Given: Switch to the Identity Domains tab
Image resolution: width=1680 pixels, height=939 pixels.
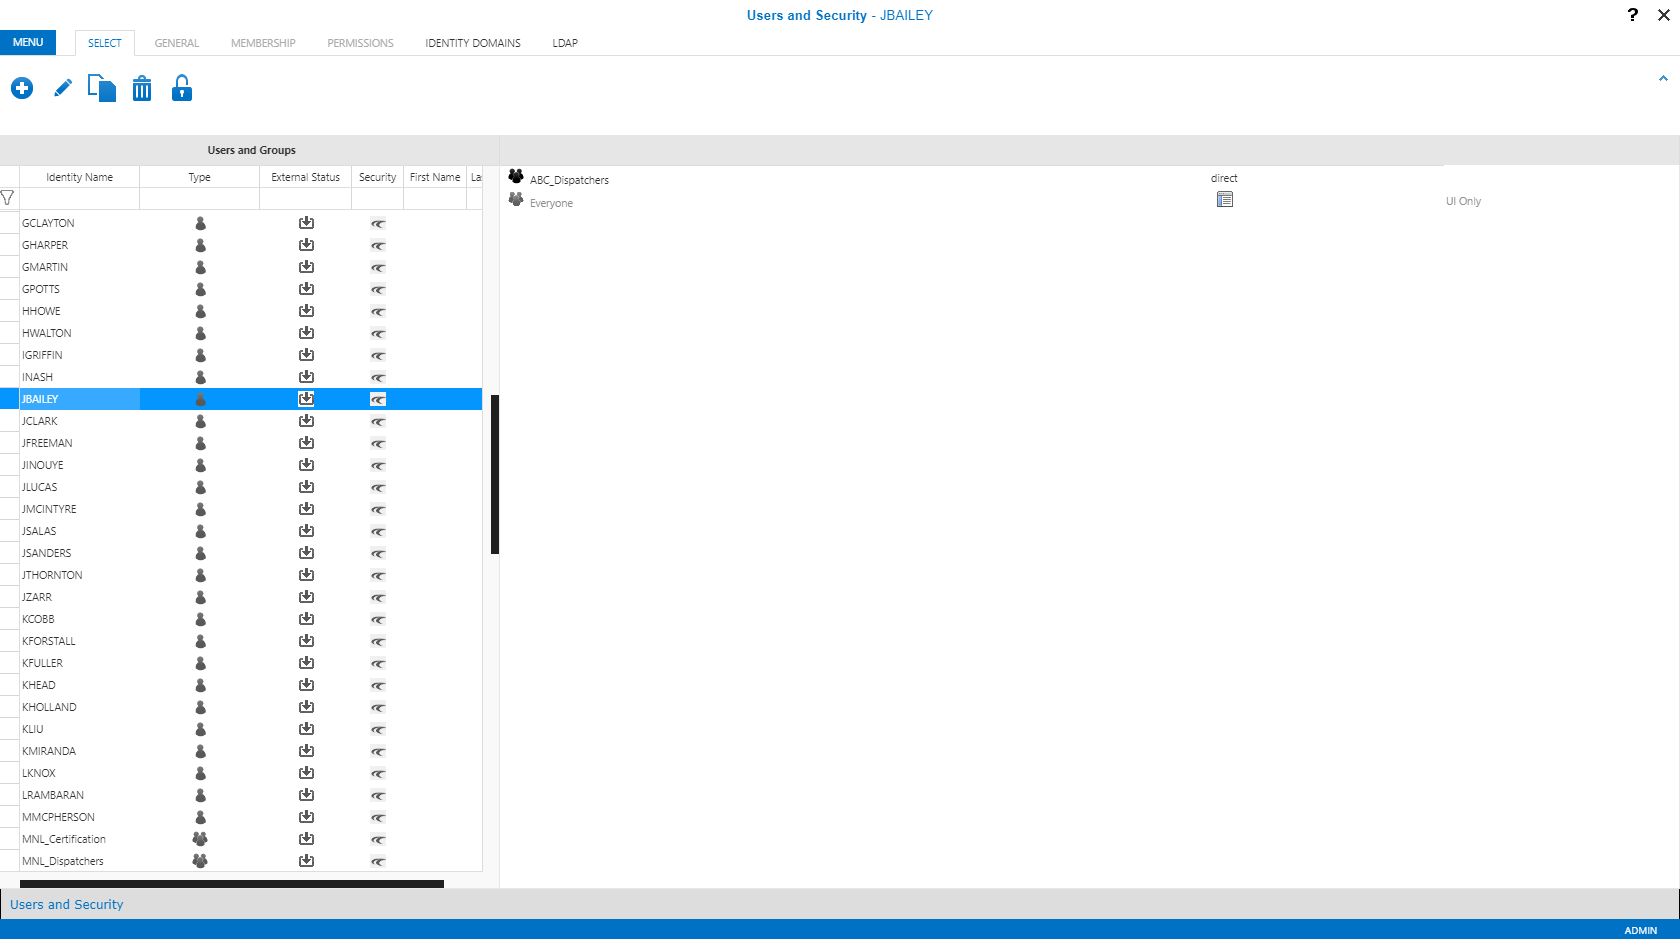Looking at the screenshot, I should [x=472, y=43].
